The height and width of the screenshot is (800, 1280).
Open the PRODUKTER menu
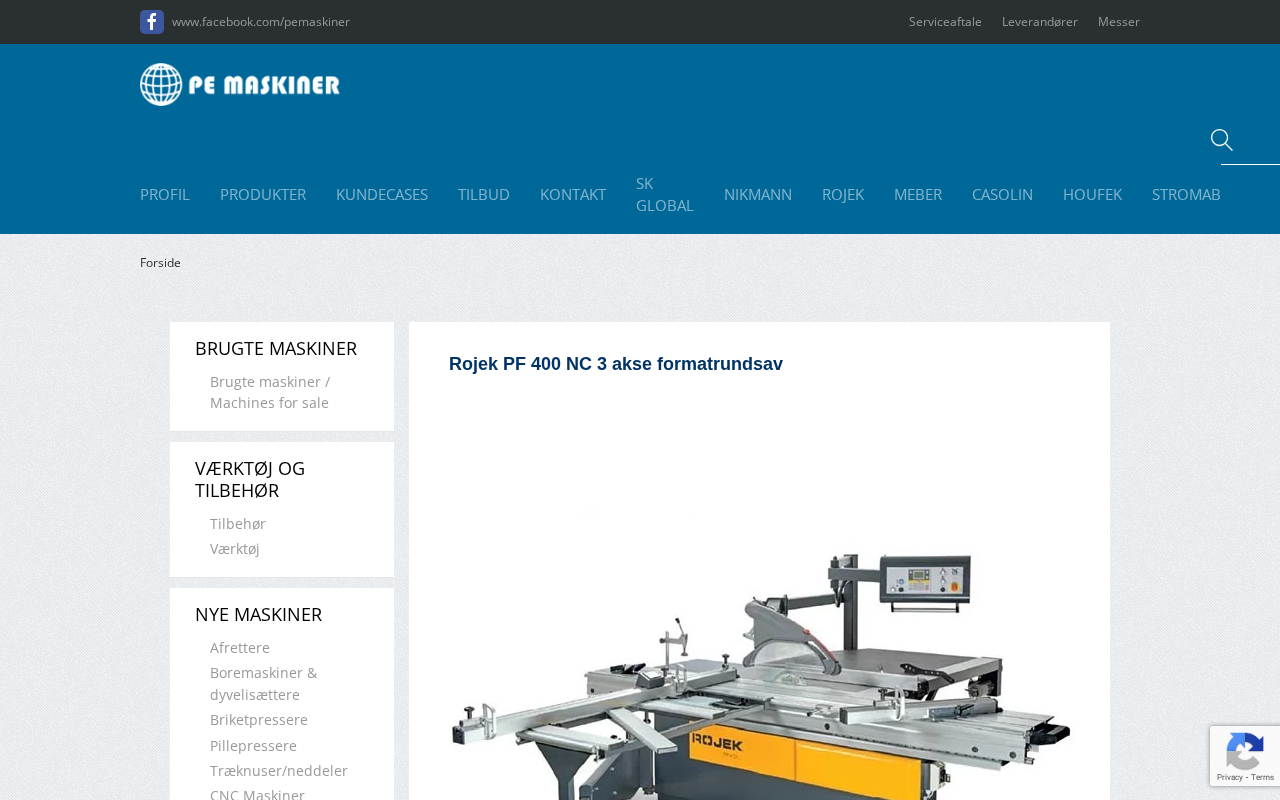[x=263, y=194]
